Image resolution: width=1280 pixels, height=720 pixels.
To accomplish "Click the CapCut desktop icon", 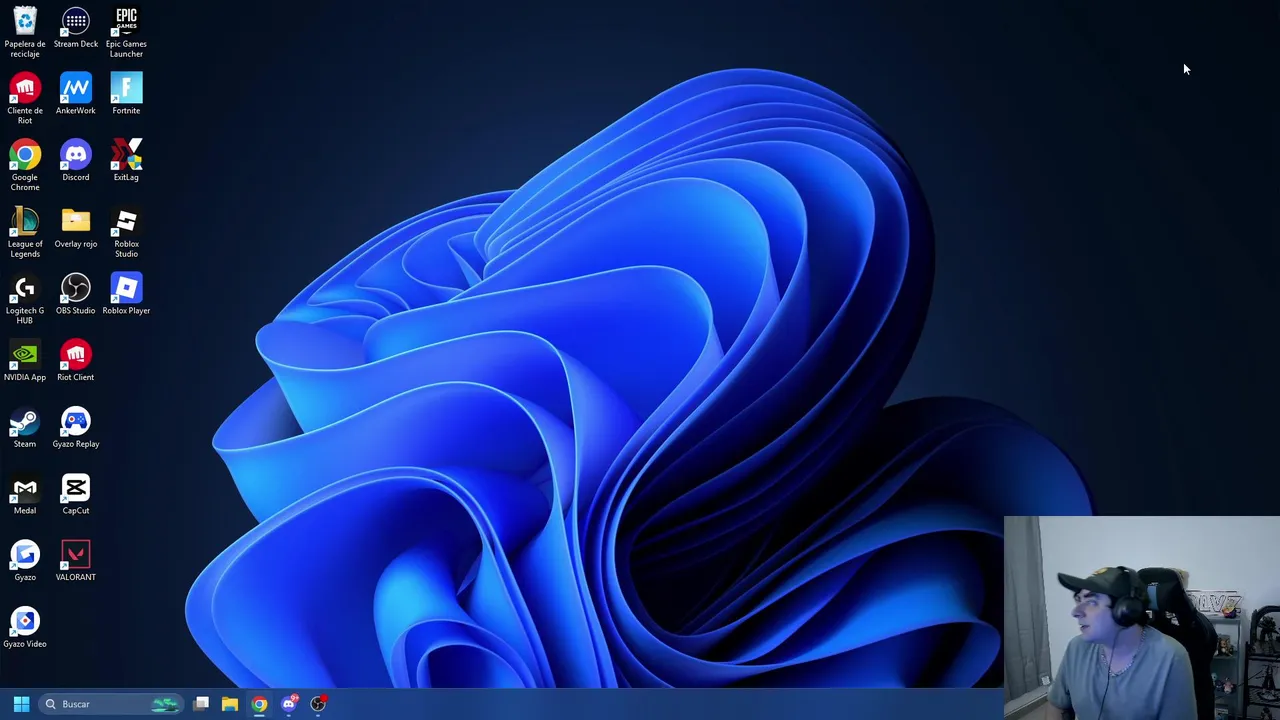I will (x=76, y=494).
